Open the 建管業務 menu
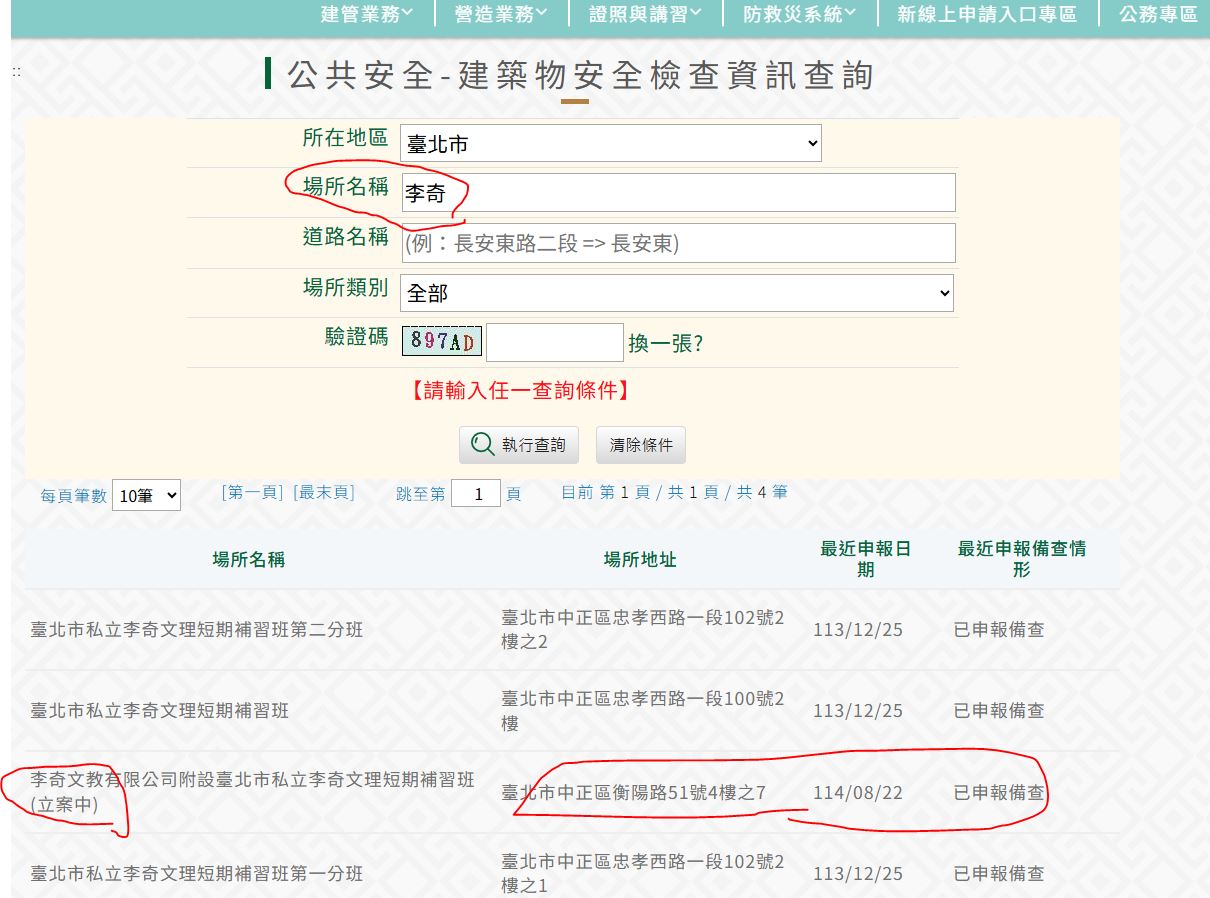Image resolution: width=1210 pixels, height=898 pixels. click(x=366, y=14)
